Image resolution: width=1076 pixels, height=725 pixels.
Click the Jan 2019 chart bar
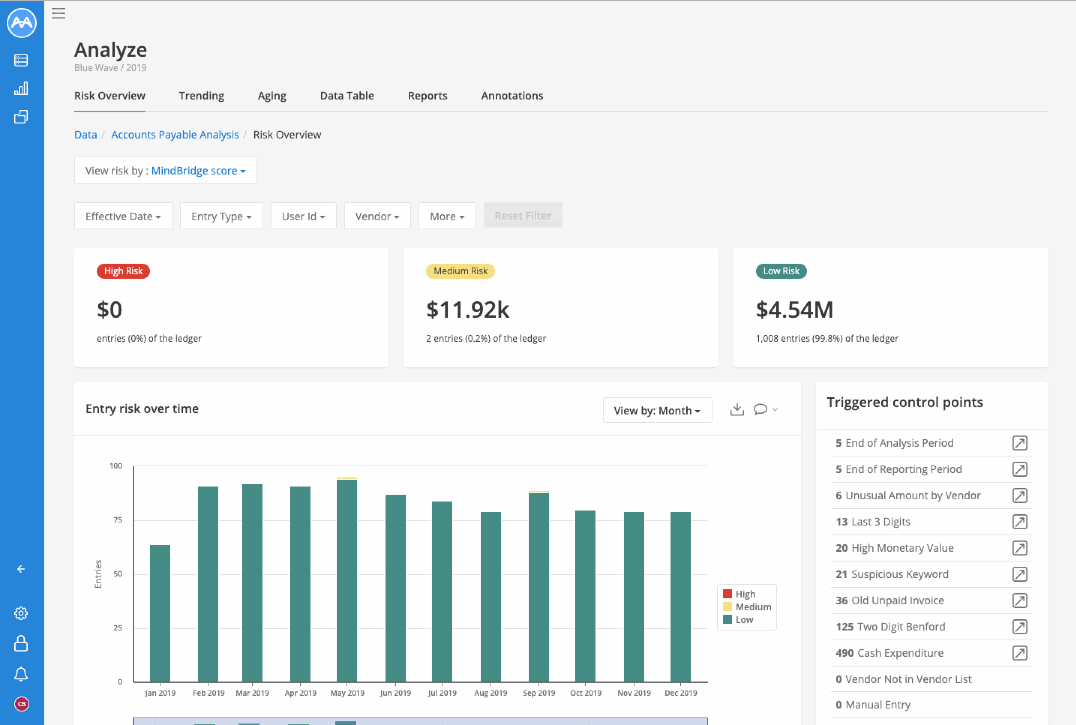pyautogui.click(x=160, y=613)
